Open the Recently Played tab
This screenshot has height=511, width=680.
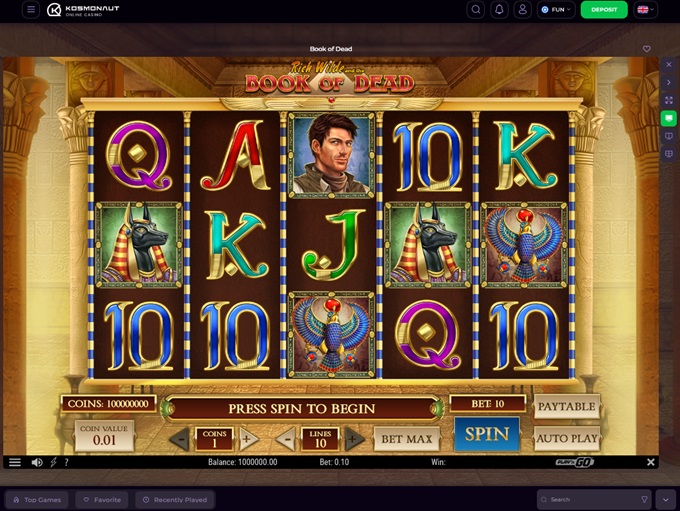(175, 500)
